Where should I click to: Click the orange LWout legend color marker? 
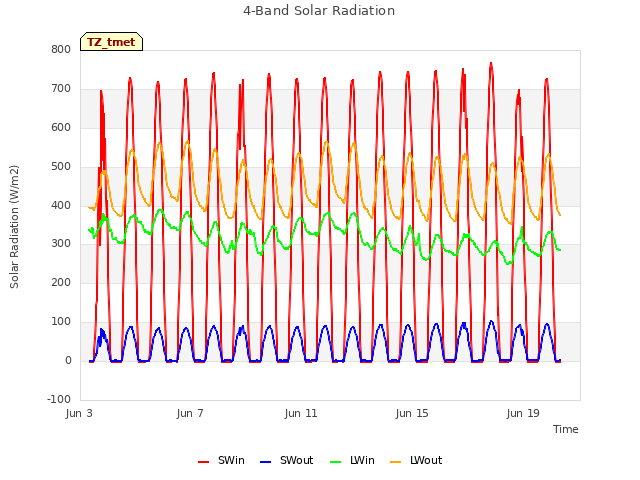pyautogui.click(x=396, y=462)
